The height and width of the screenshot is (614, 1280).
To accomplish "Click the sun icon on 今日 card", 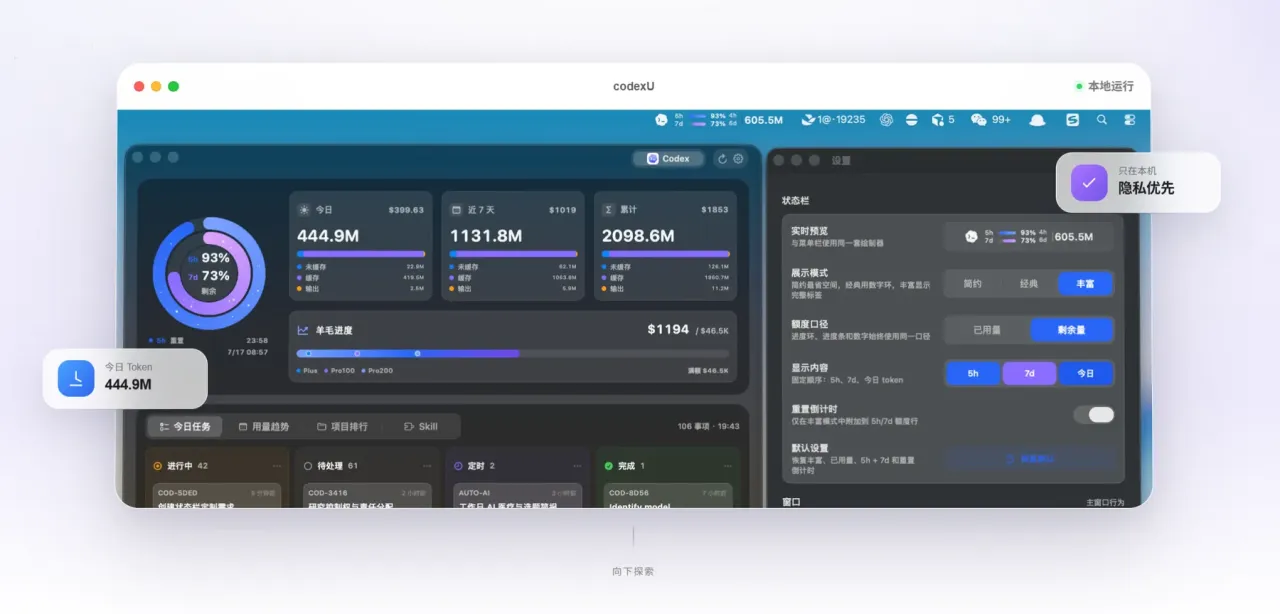I will coord(304,210).
